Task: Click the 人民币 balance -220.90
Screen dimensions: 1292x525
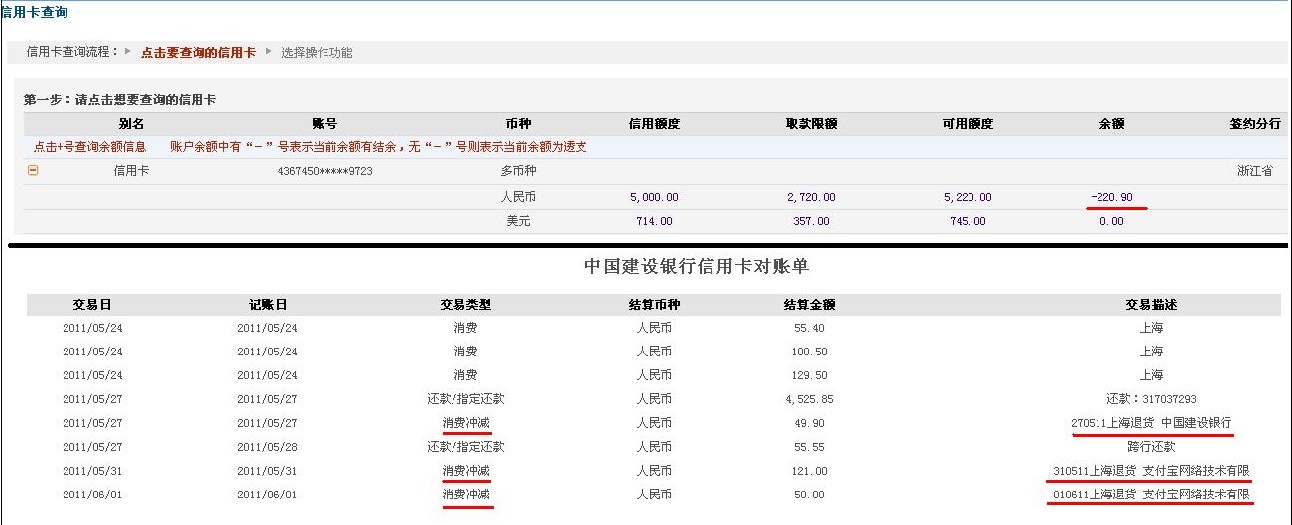Action: (x=1112, y=197)
